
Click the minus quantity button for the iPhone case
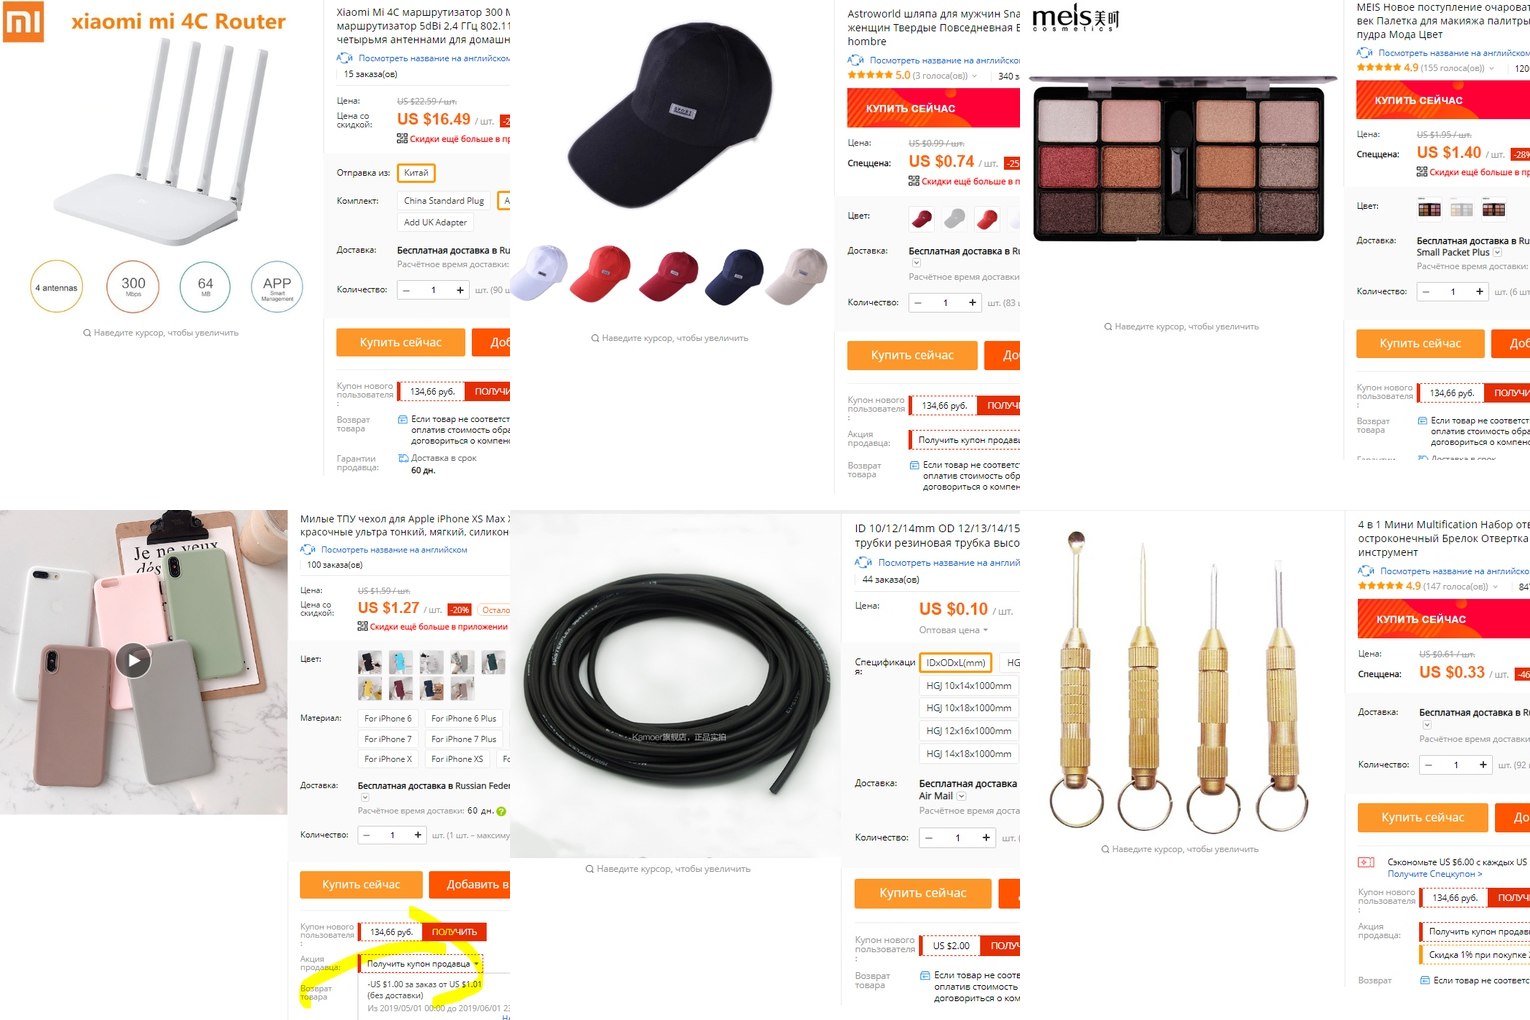click(x=367, y=834)
